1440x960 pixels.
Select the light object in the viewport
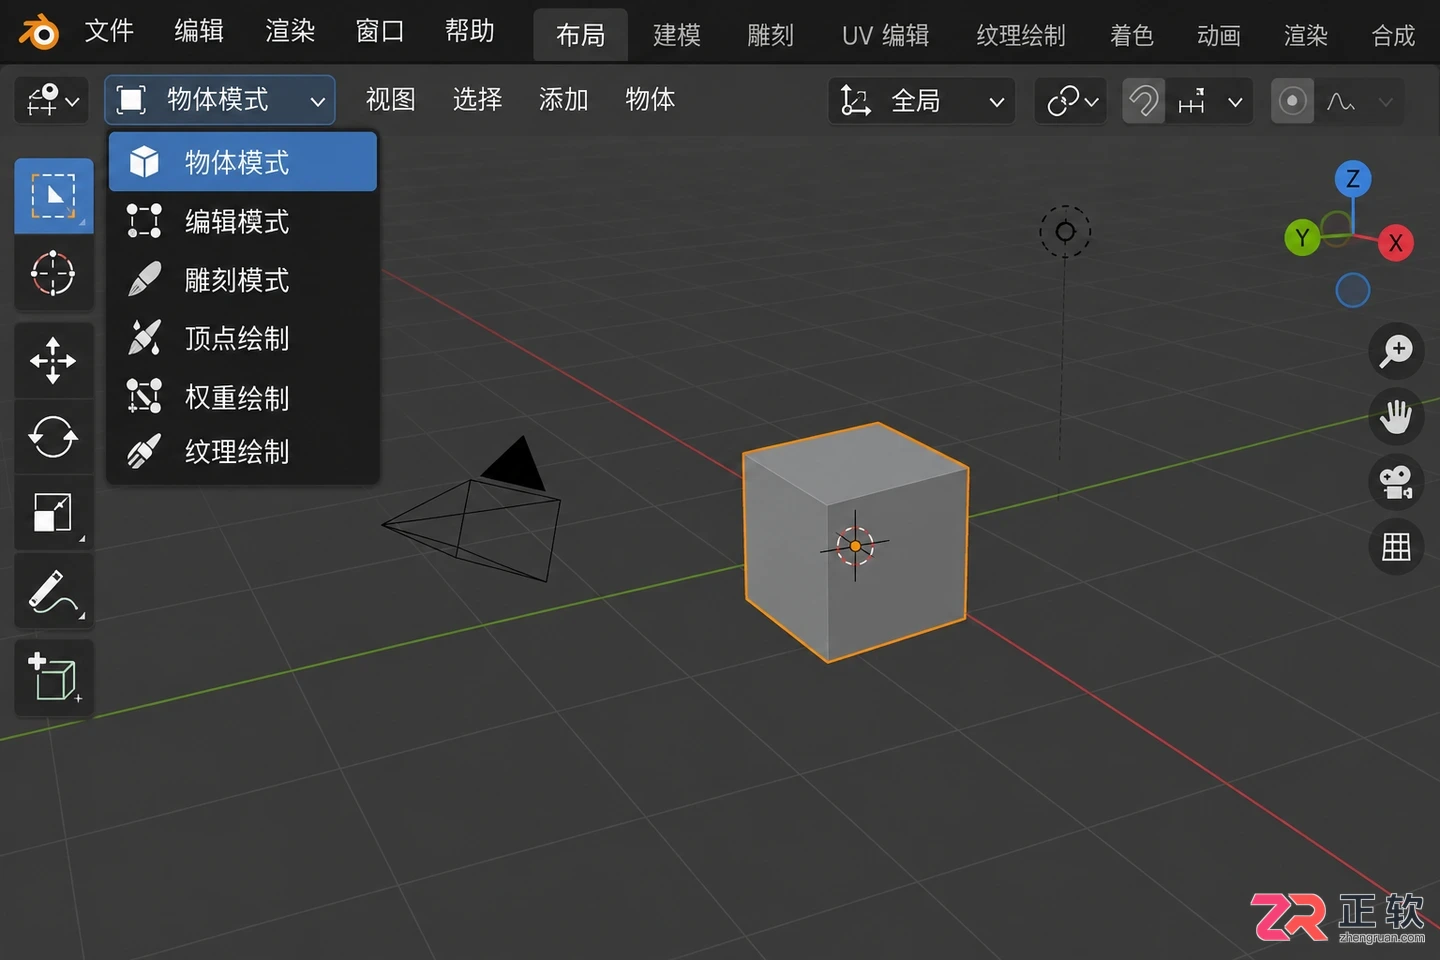click(x=1065, y=232)
